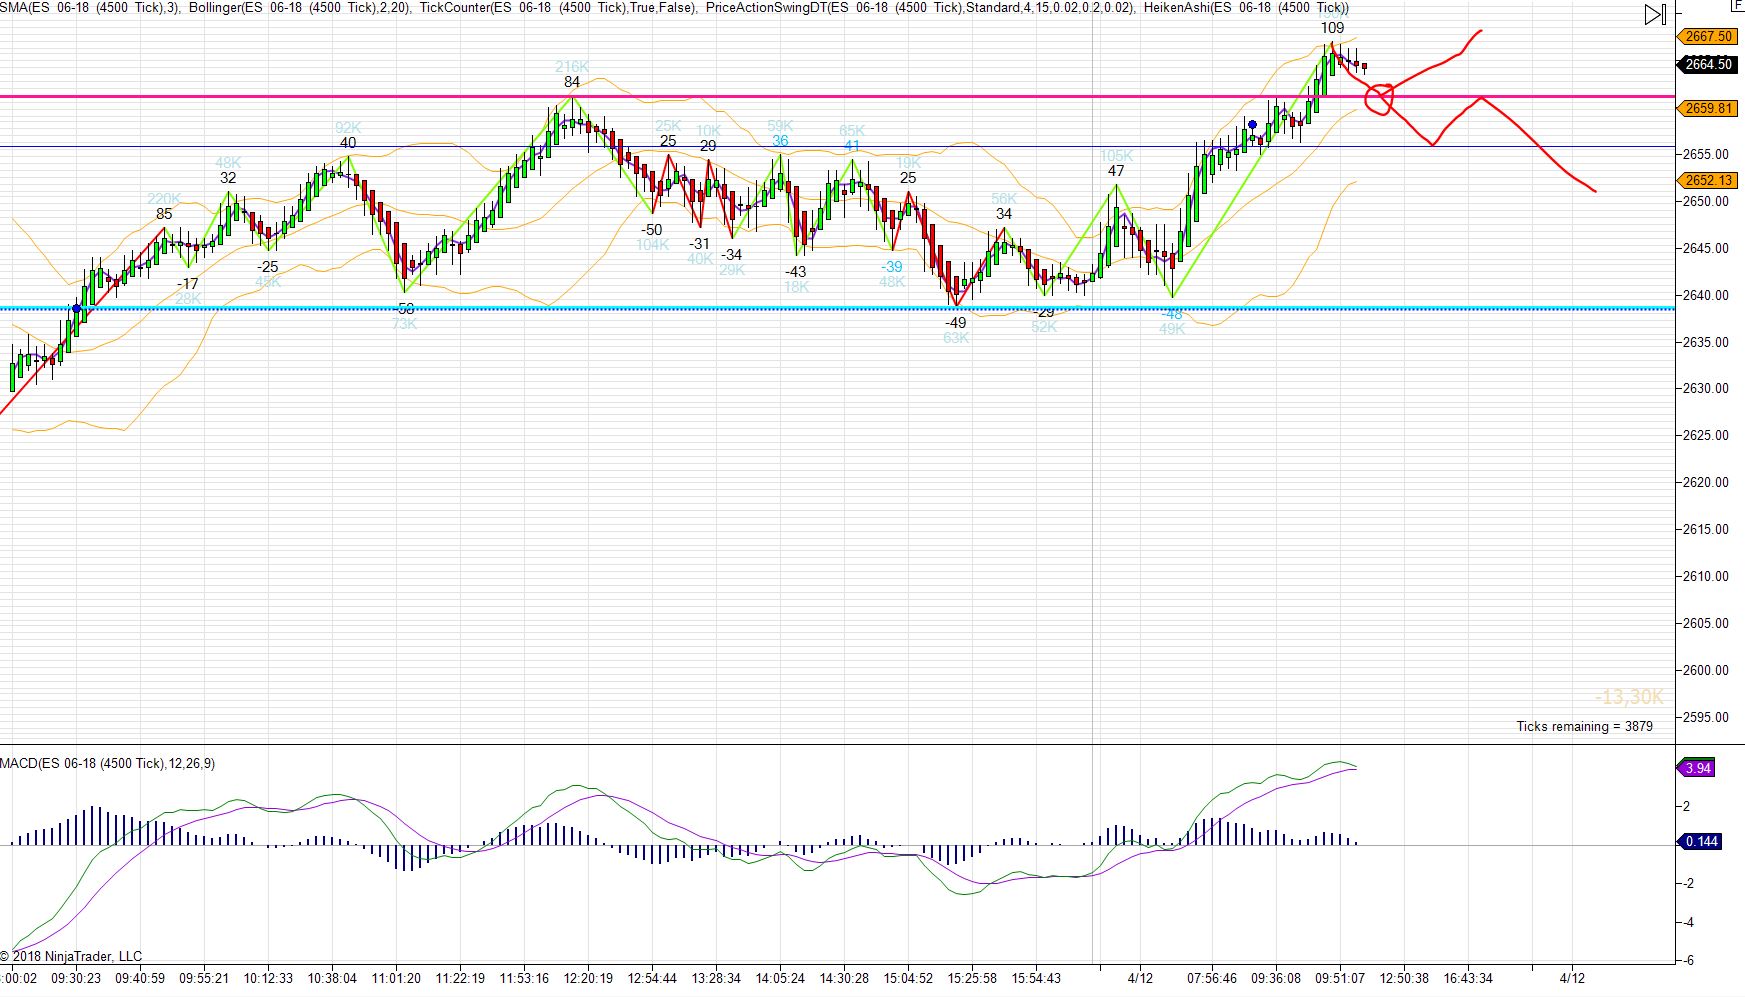This screenshot has height=997, width=1745.
Task: Click the -6 MACD axis label
Action: point(1688,960)
